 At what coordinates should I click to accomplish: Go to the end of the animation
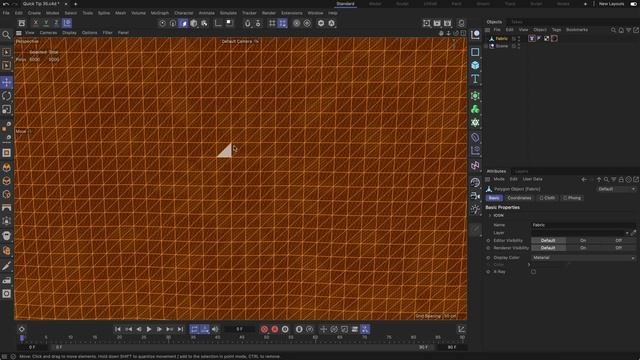(180, 329)
